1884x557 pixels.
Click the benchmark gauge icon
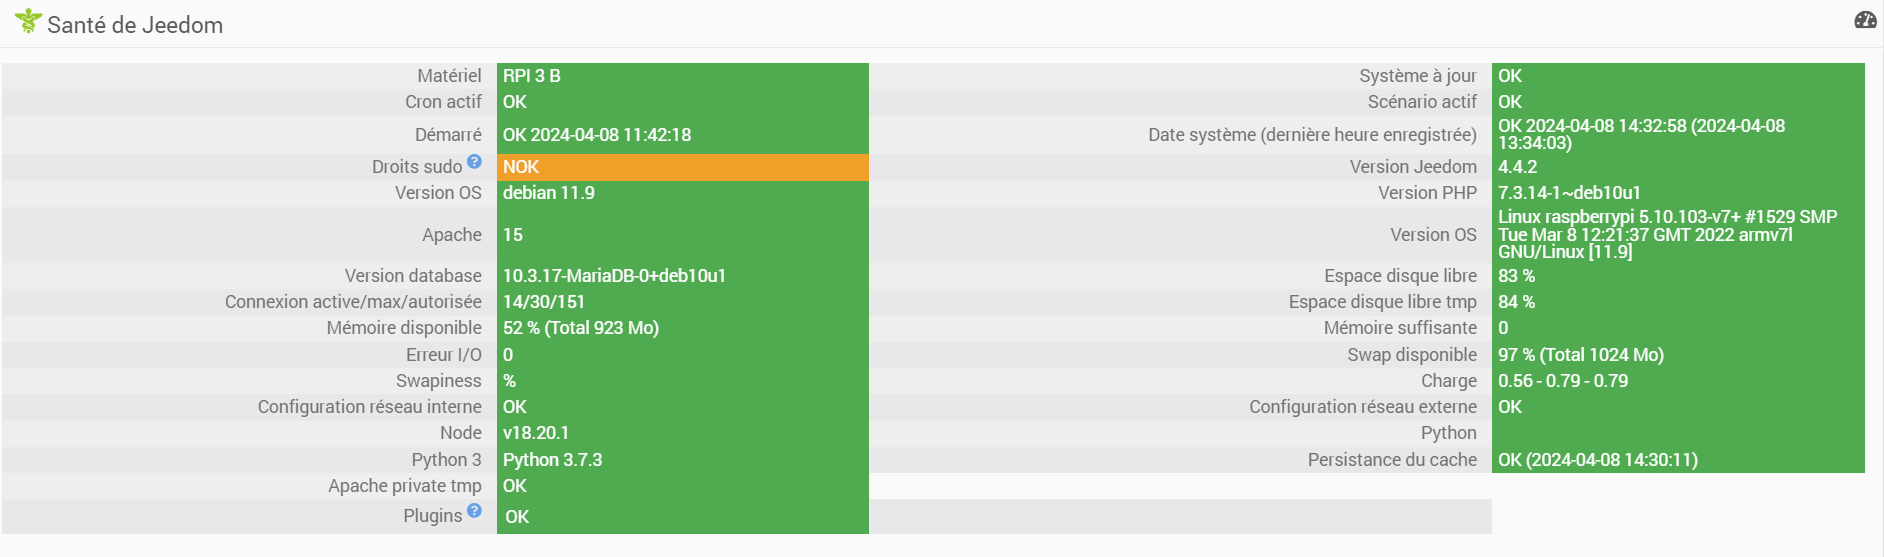coord(1865,20)
